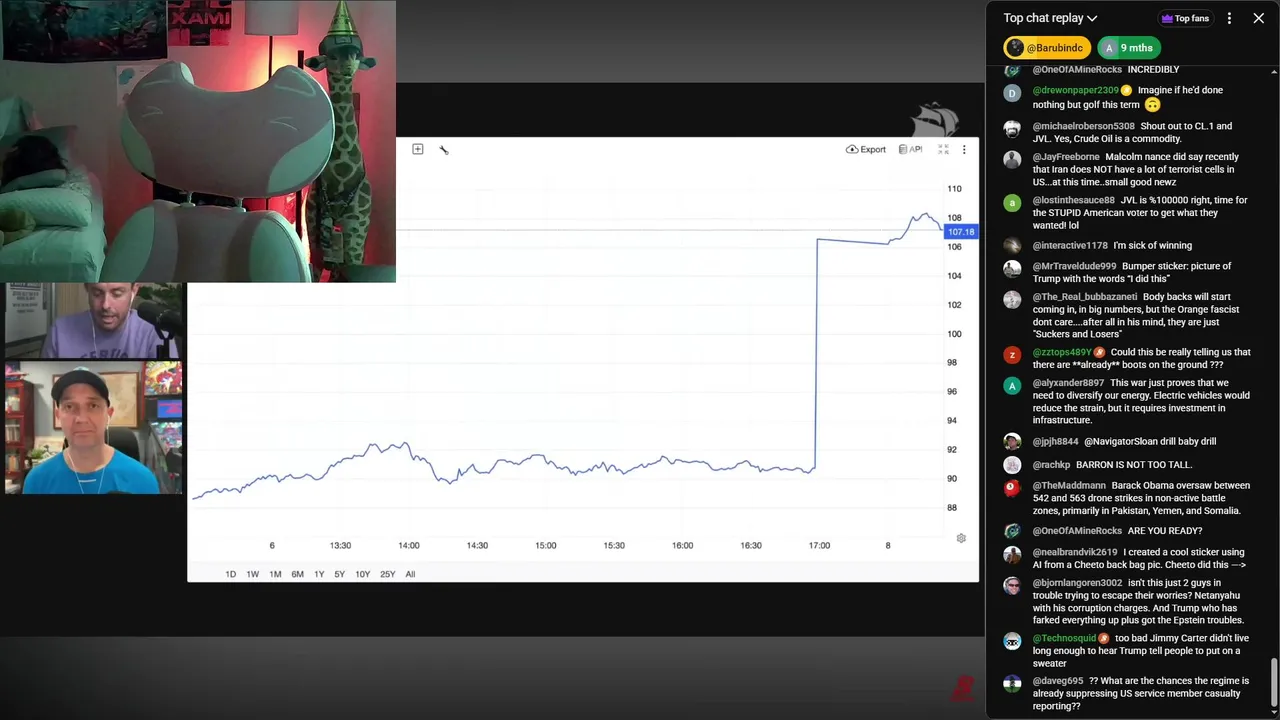Open chart settings gear near axis
1280x720 pixels.
961,538
